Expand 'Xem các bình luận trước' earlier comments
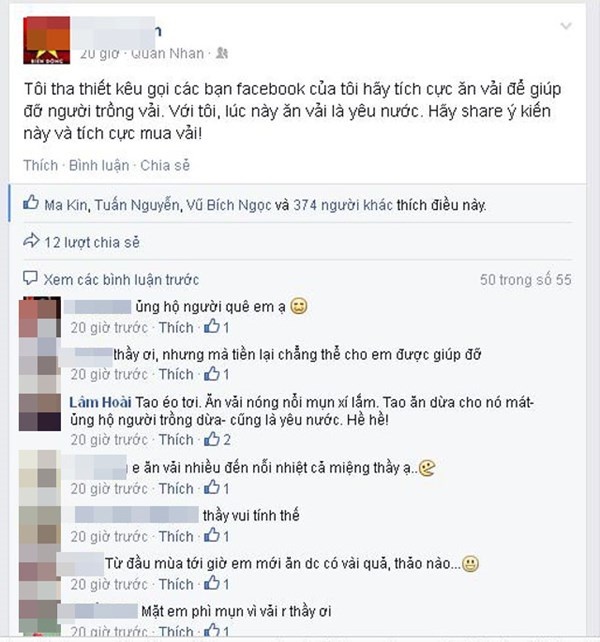The height and width of the screenshot is (642, 600). tap(121, 280)
